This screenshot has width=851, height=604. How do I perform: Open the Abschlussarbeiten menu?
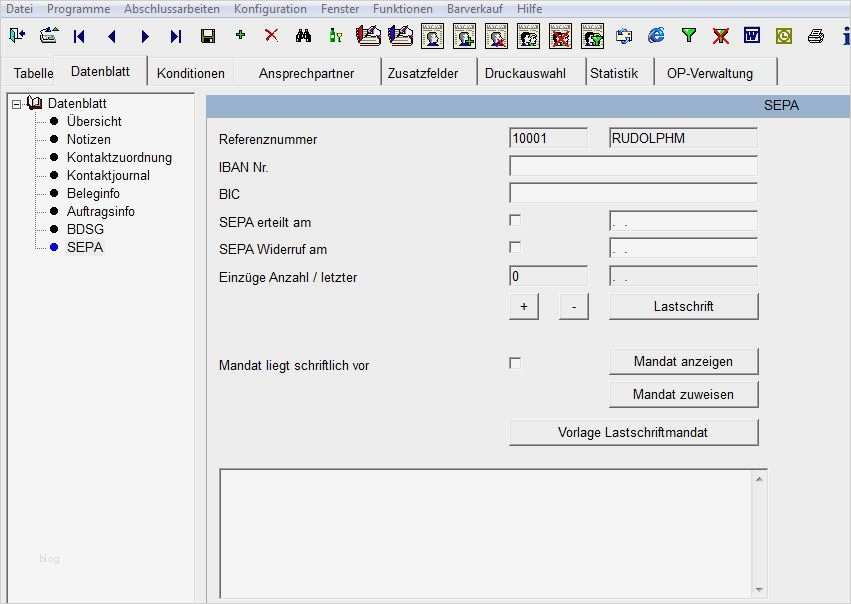click(x=172, y=8)
